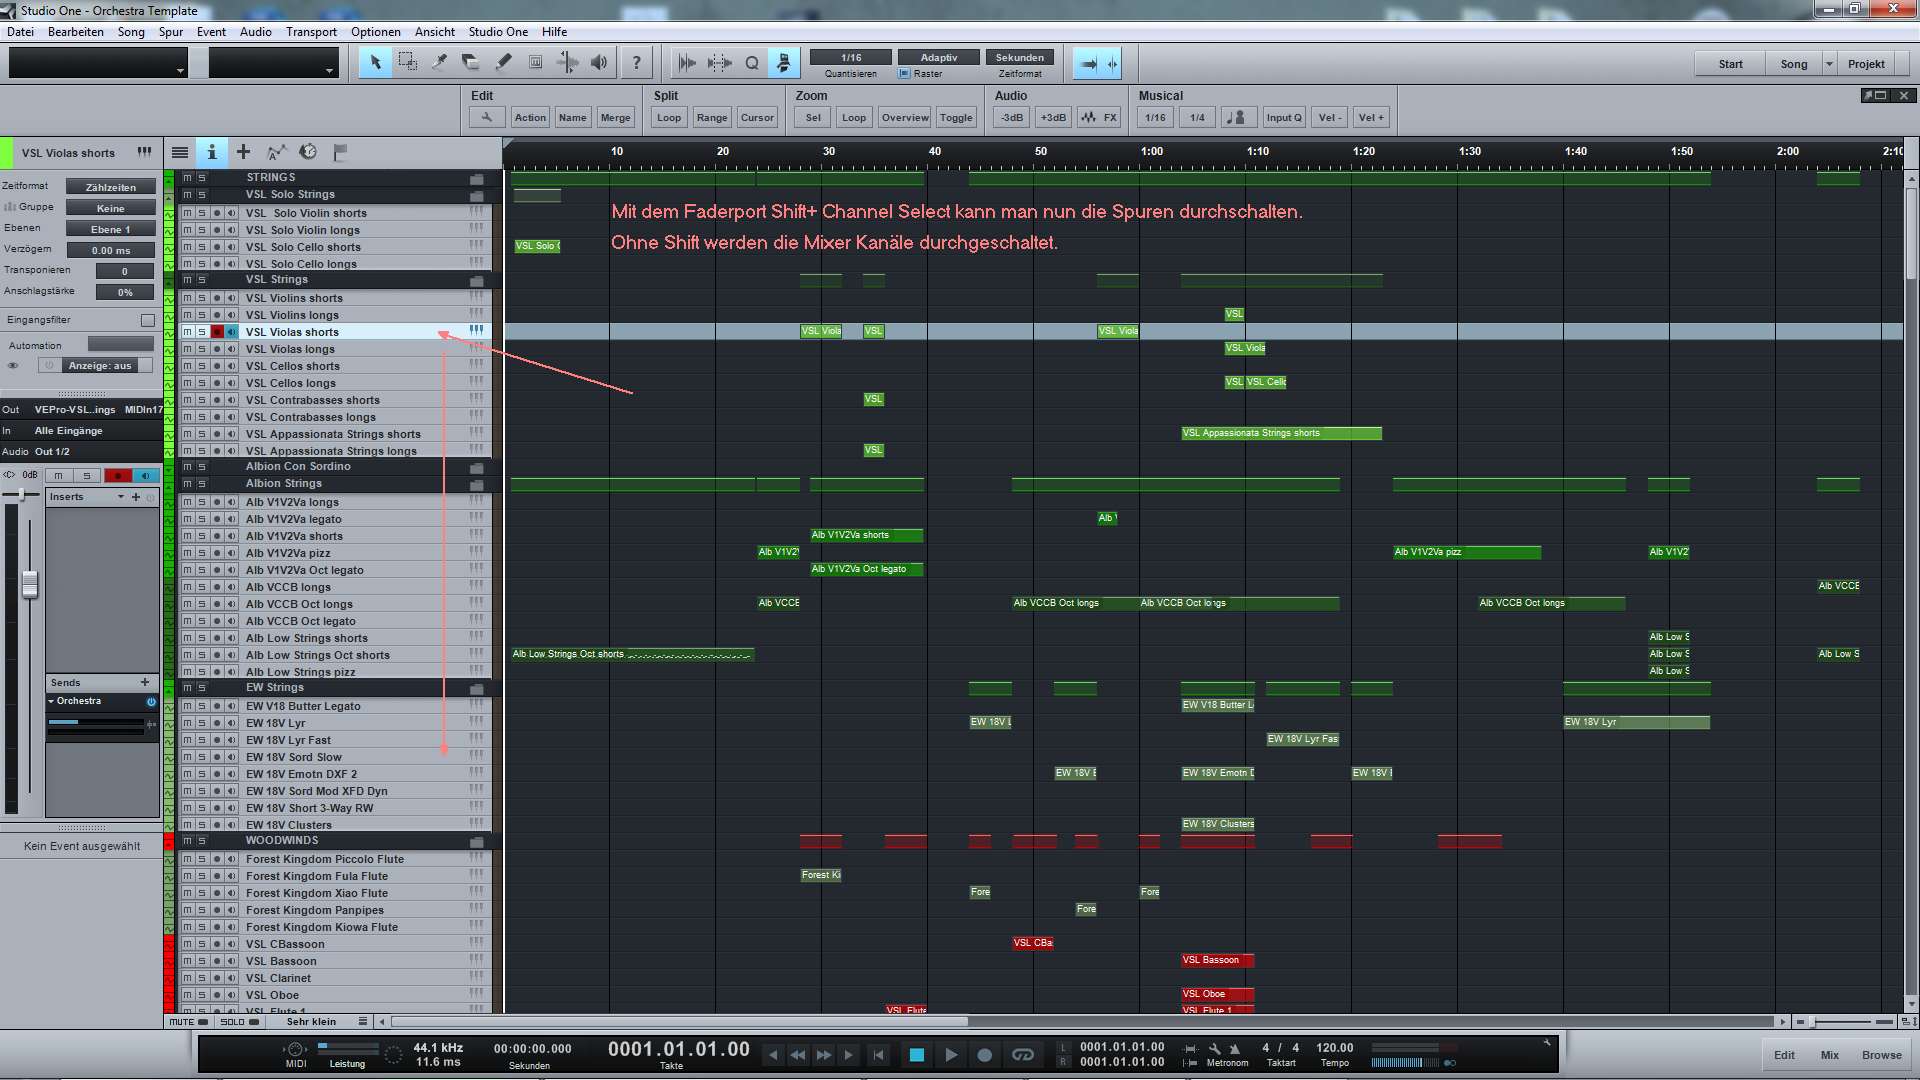Open track list icon

pos(180,152)
